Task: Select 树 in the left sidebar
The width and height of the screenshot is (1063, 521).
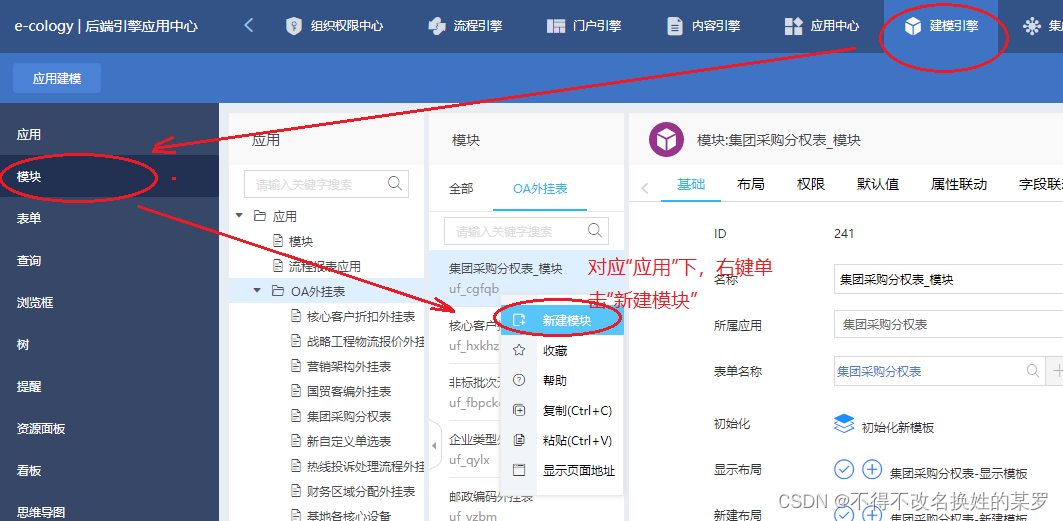Action: pyautogui.click(x=109, y=344)
